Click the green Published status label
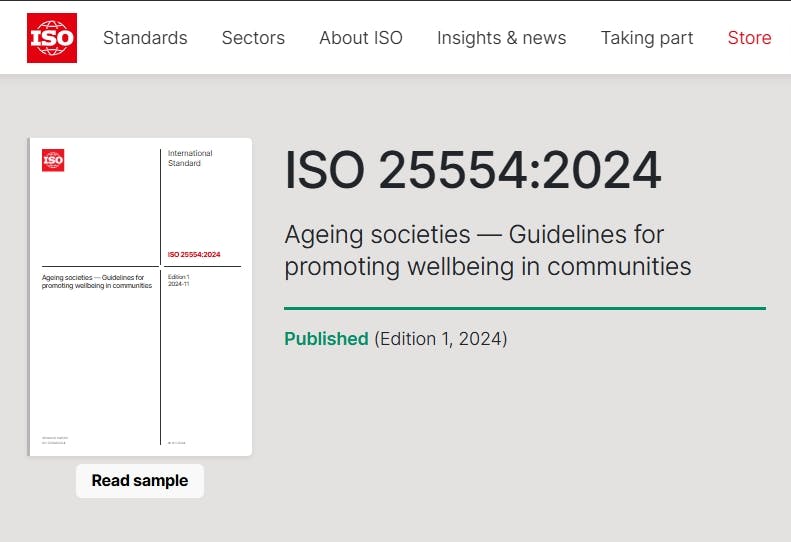The width and height of the screenshot is (791, 542). point(326,339)
